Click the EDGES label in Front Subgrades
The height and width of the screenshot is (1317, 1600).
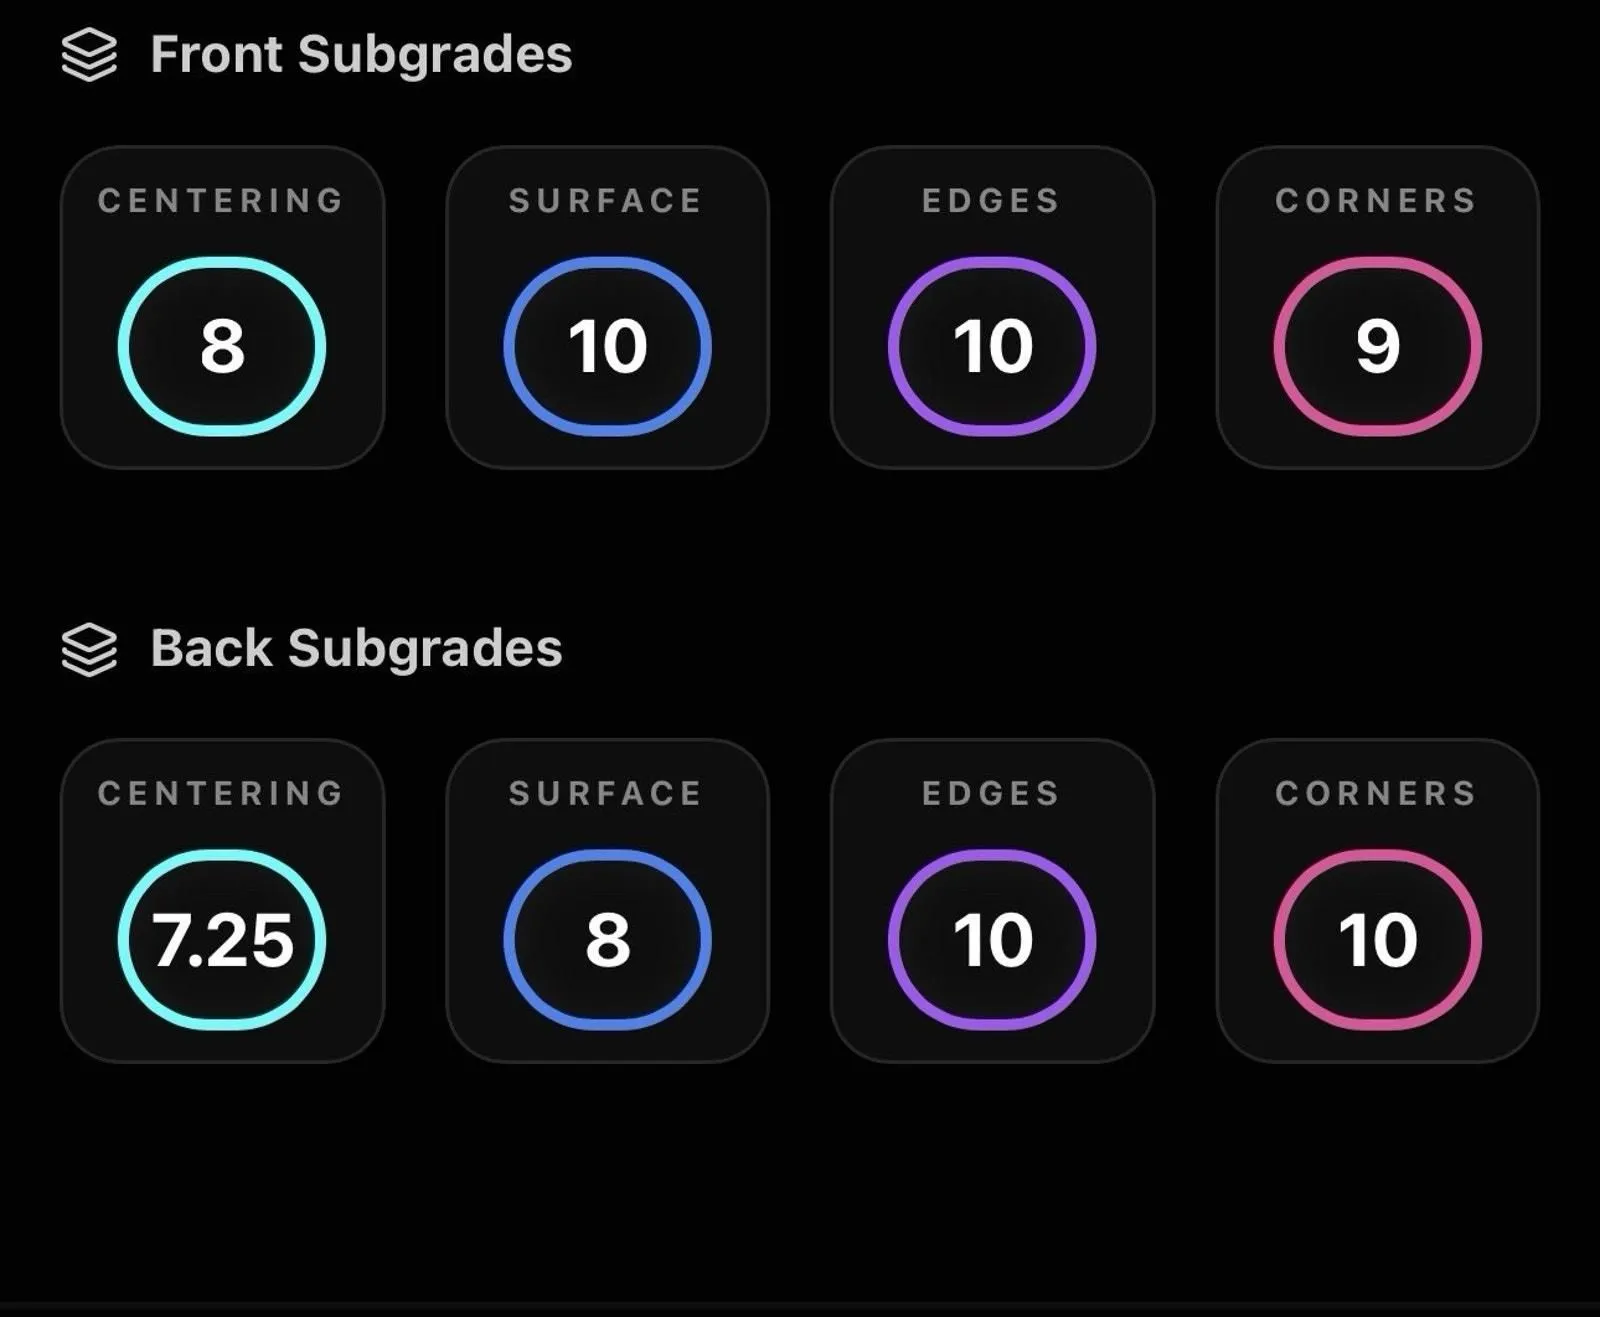[x=991, y=200]
